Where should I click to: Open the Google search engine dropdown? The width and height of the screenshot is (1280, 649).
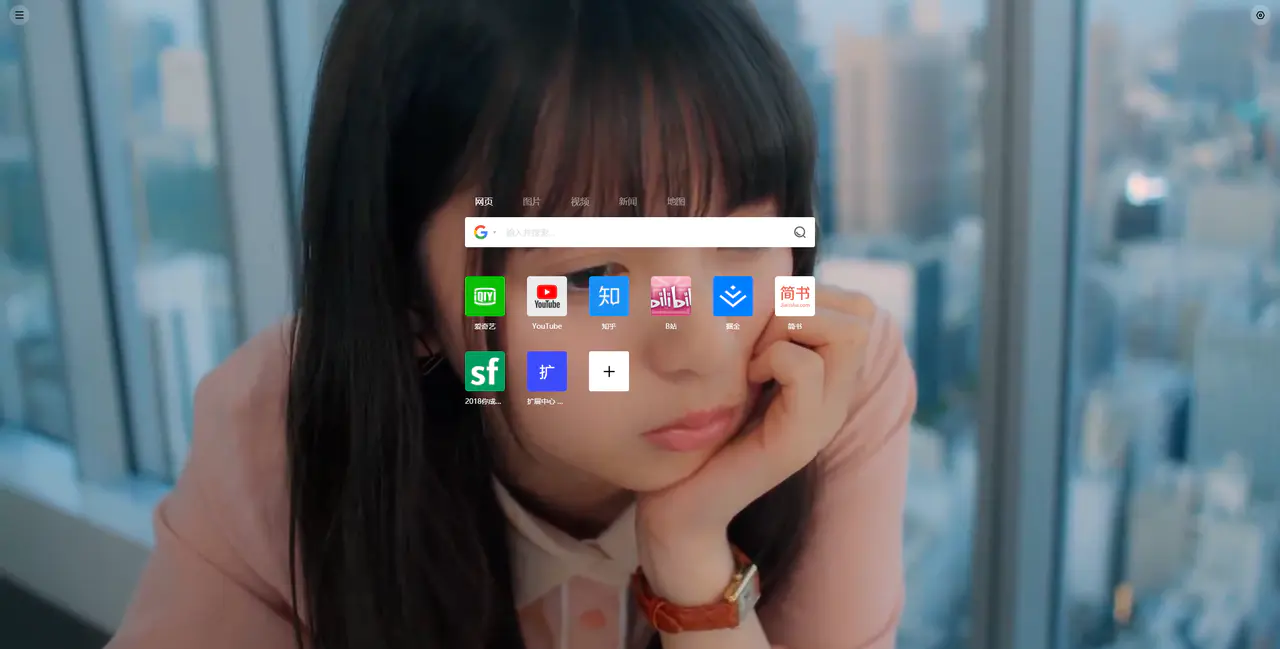click(485, 232)
